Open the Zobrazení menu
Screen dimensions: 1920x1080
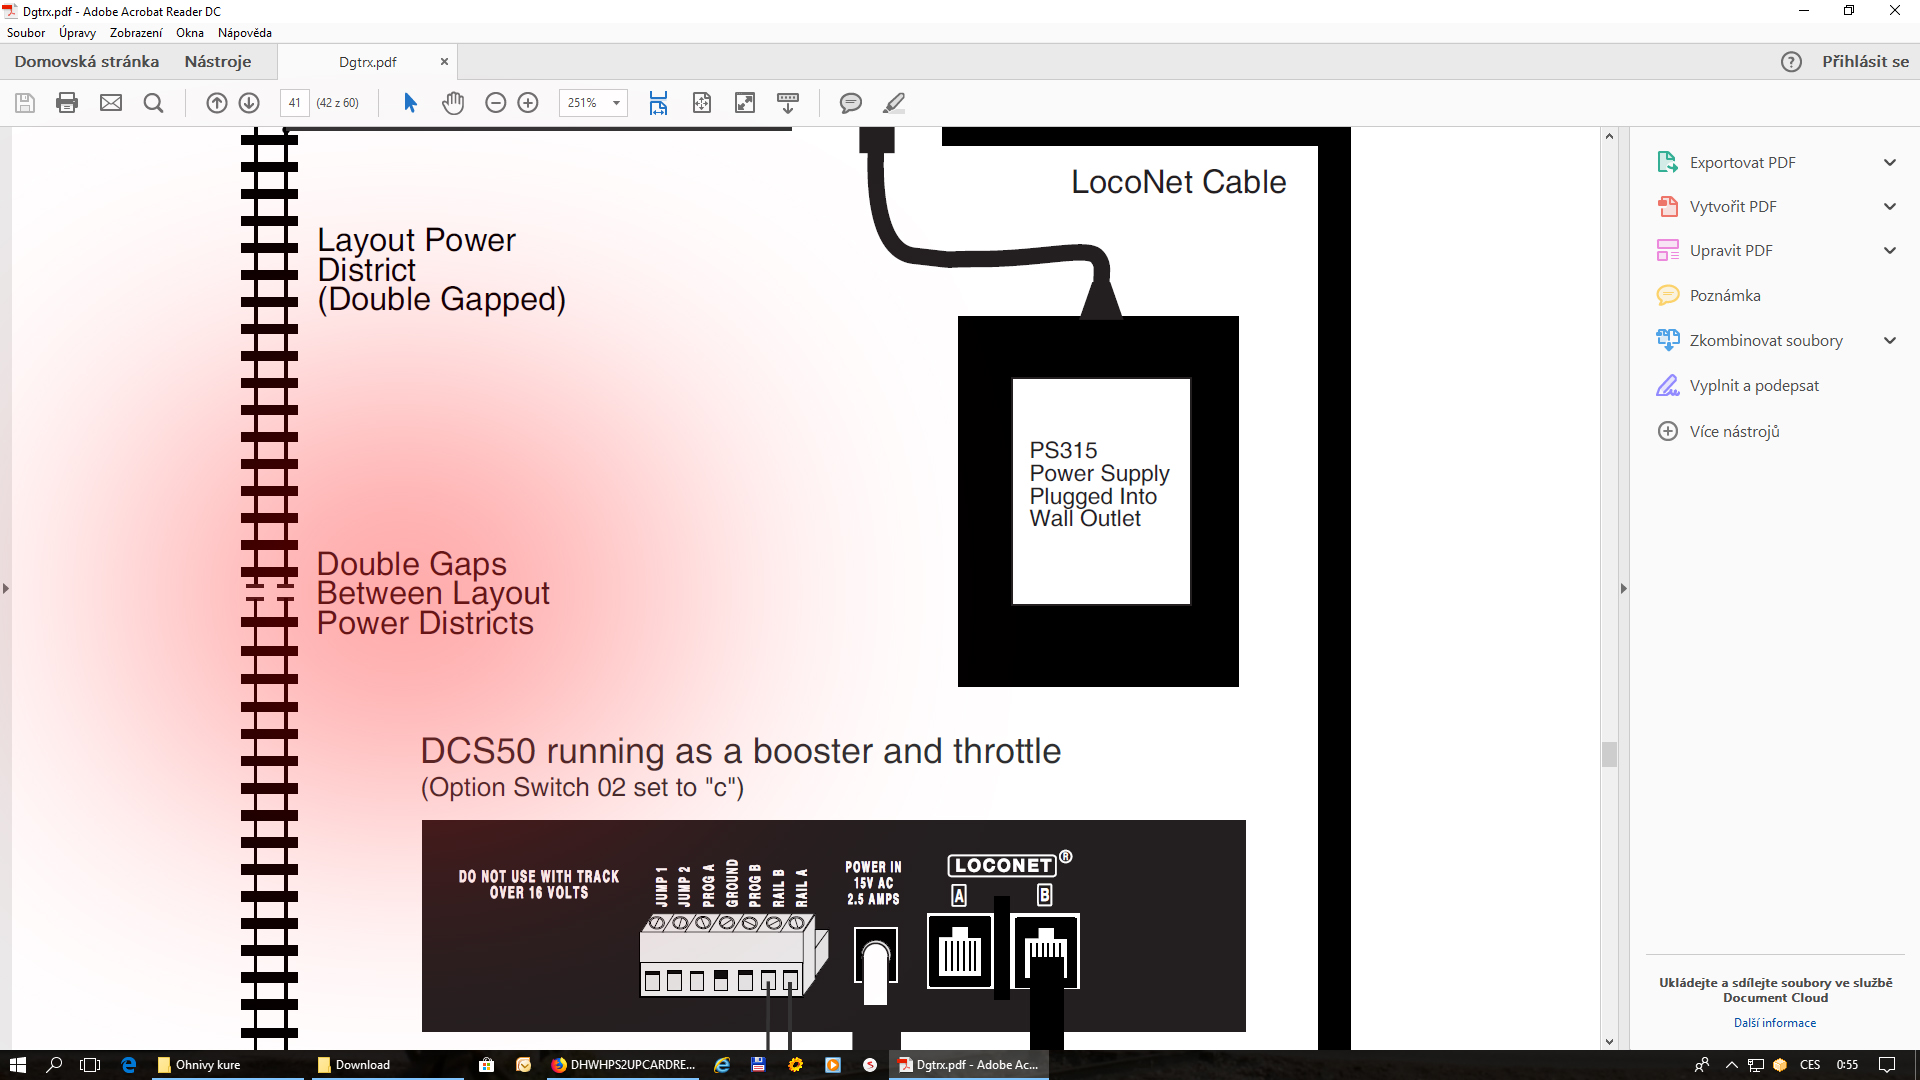pos(135,33)
